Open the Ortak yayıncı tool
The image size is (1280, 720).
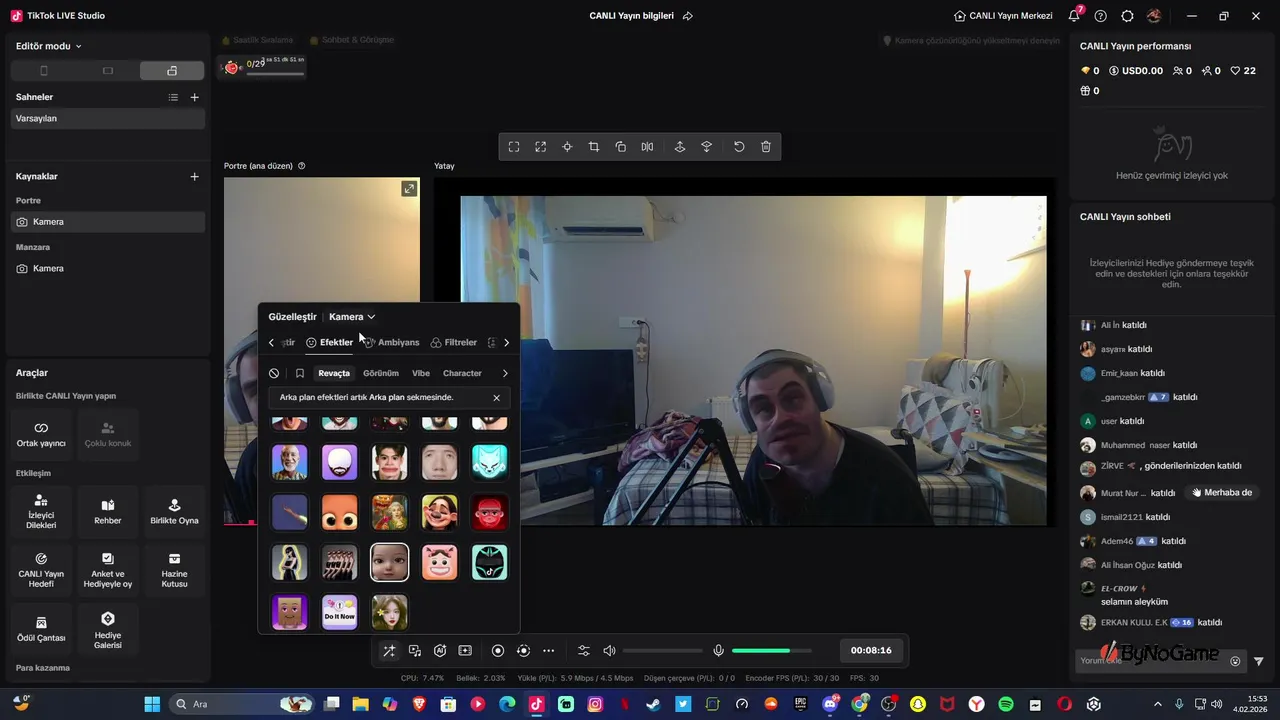click(41, 434)
